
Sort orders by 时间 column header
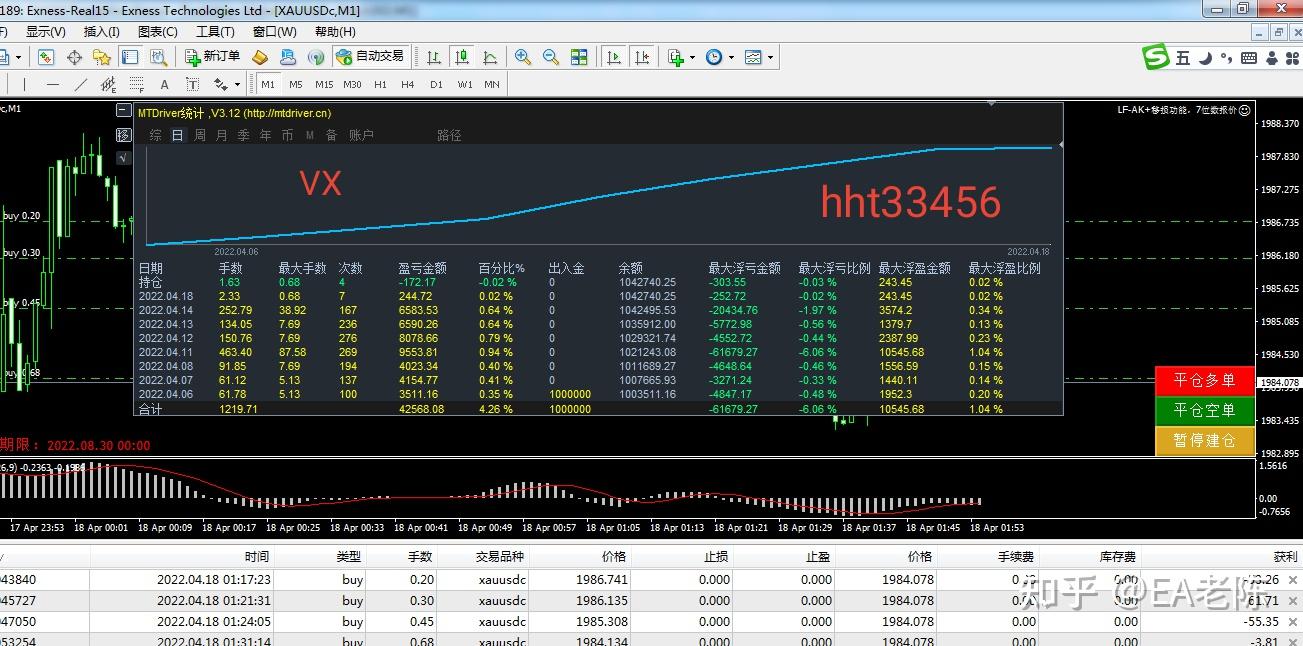[x=257, y=557]
